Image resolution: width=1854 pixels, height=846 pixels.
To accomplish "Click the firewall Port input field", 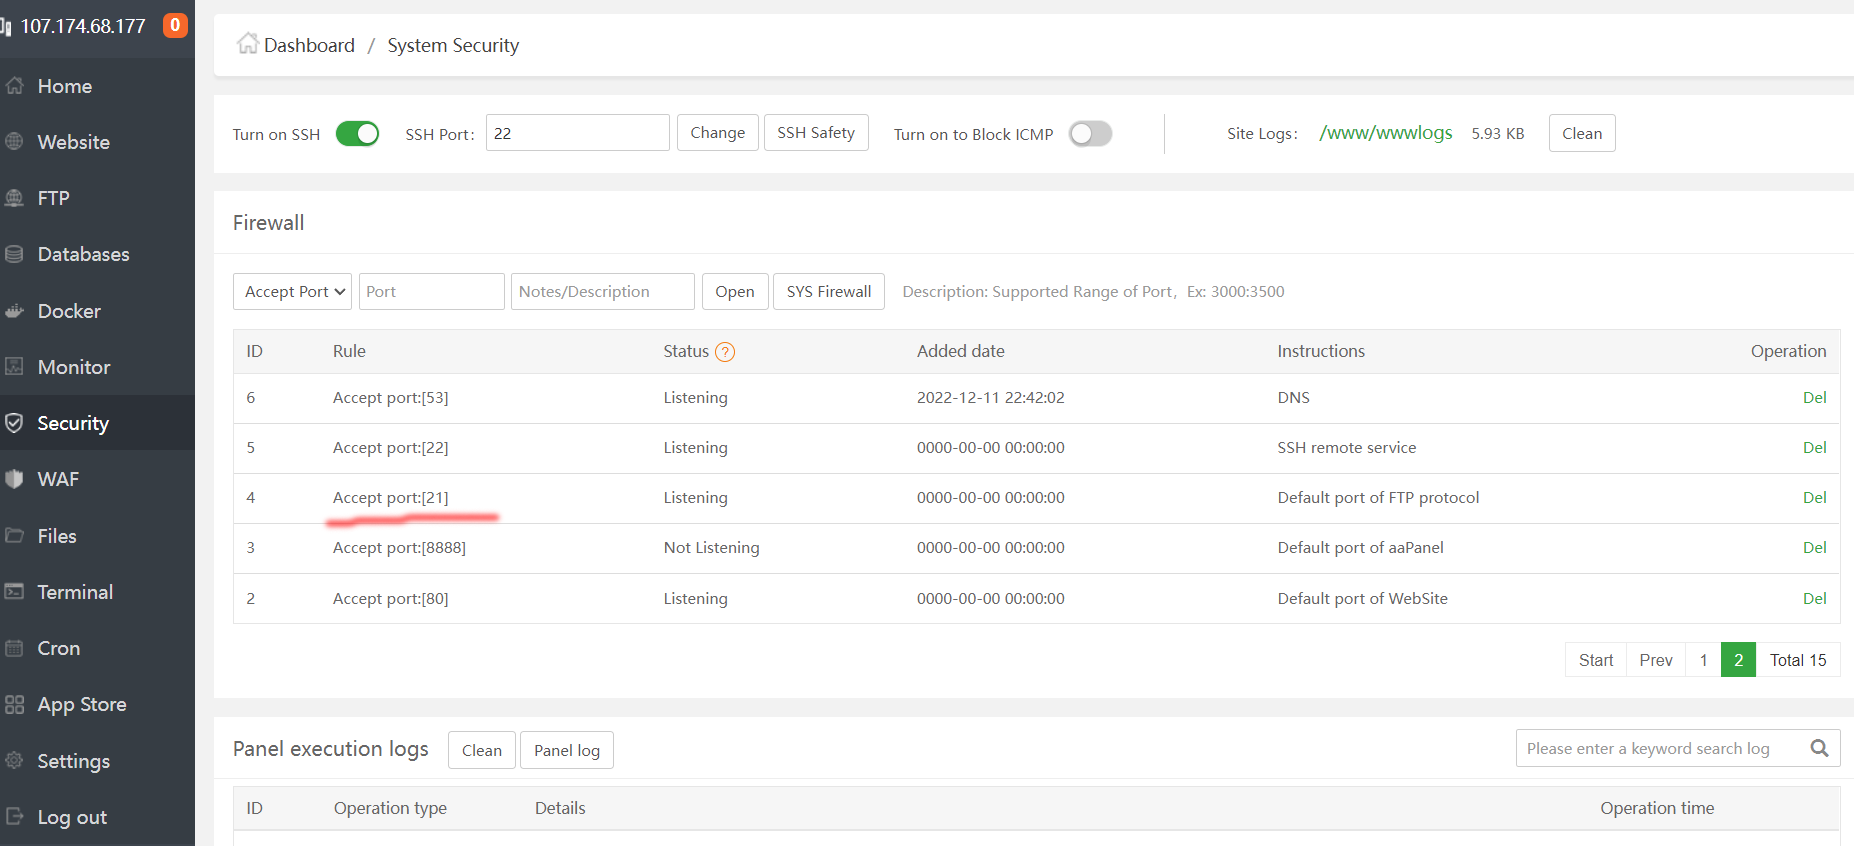I will click(x=431, y=292).
